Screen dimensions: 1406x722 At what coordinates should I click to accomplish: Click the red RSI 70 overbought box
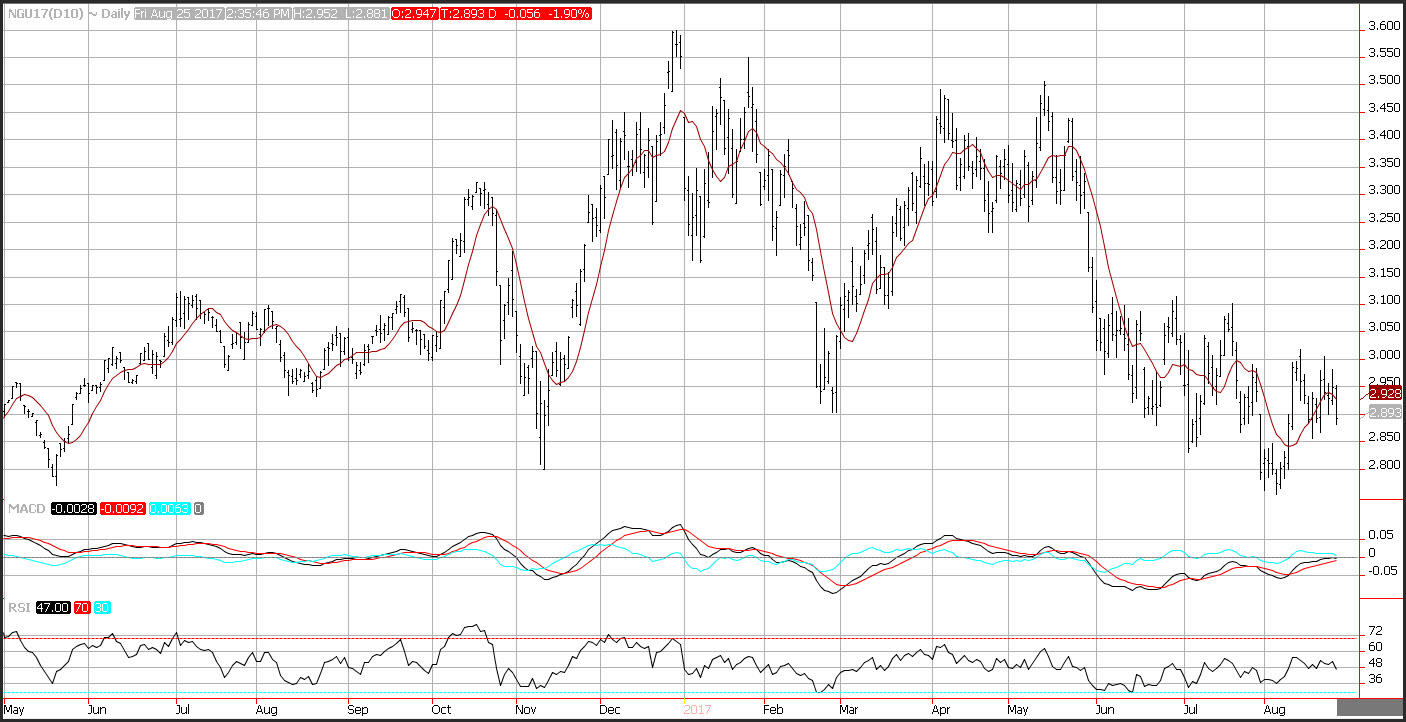(82, 607)
